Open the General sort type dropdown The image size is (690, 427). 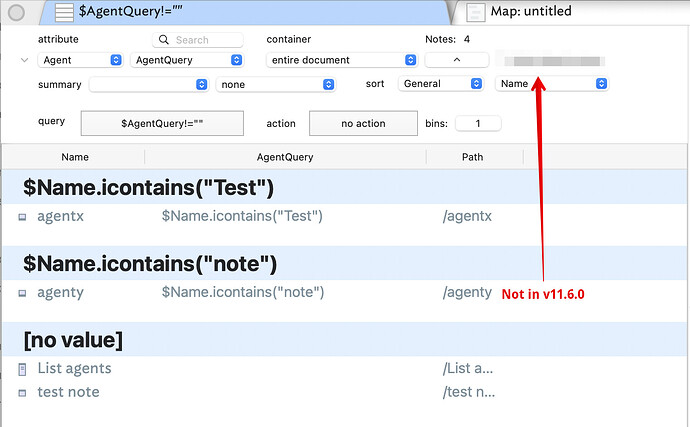pos(442,84)
